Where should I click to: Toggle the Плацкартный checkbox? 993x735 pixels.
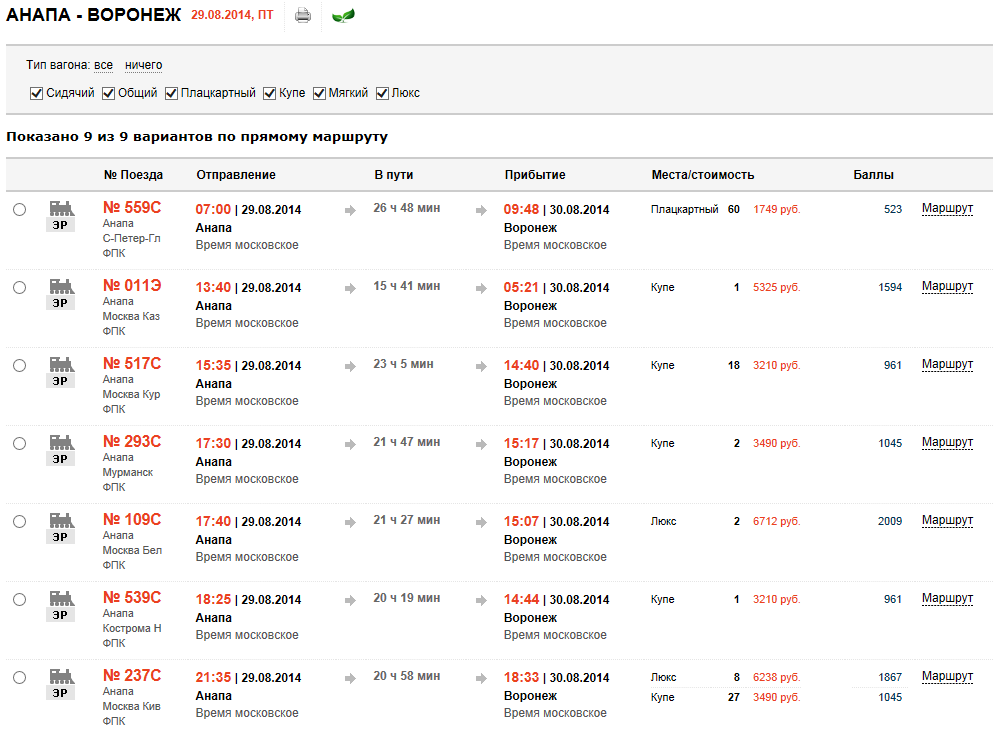171,94
